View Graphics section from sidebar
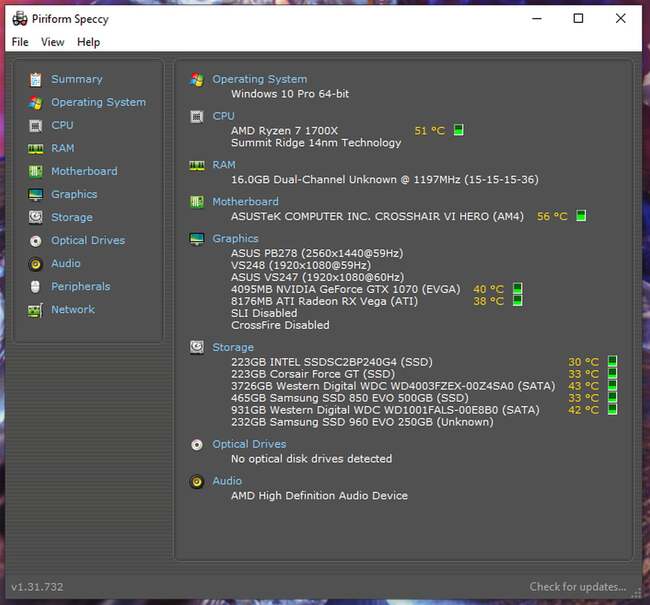The image size is (650, 605). tap(74, 194)
